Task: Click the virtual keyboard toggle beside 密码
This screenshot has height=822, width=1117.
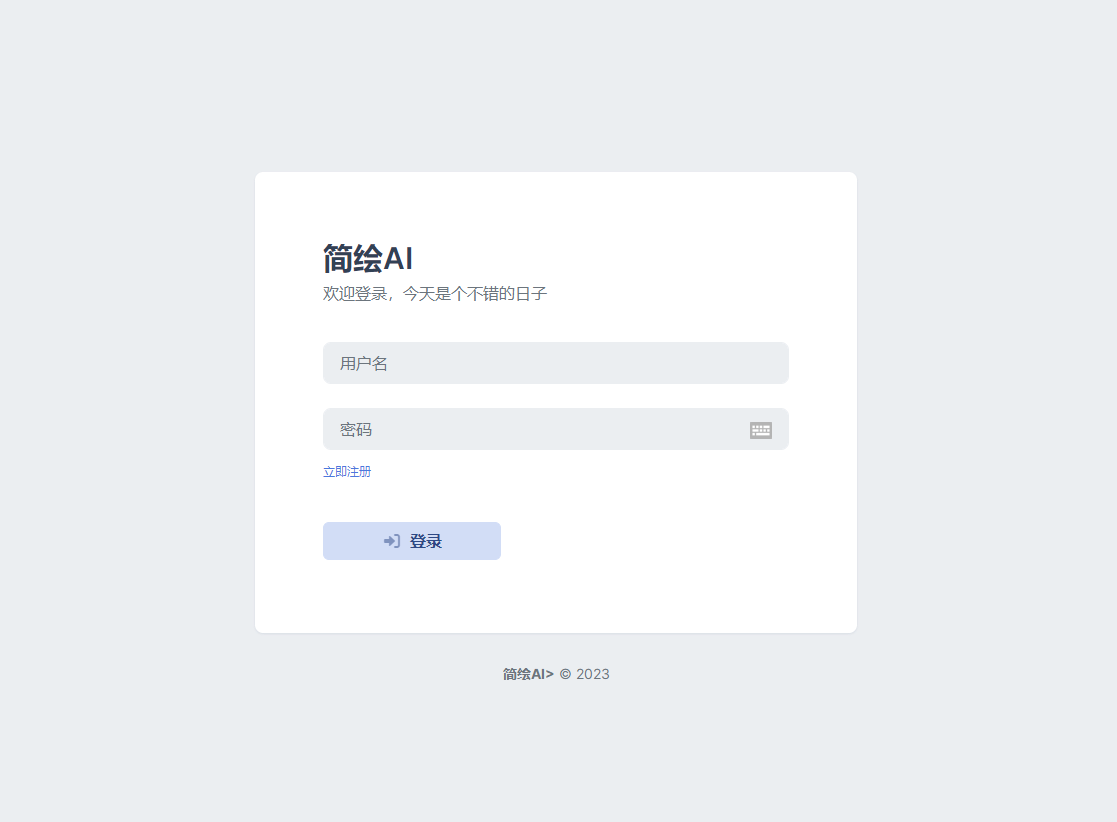Action: coord(761,430)
